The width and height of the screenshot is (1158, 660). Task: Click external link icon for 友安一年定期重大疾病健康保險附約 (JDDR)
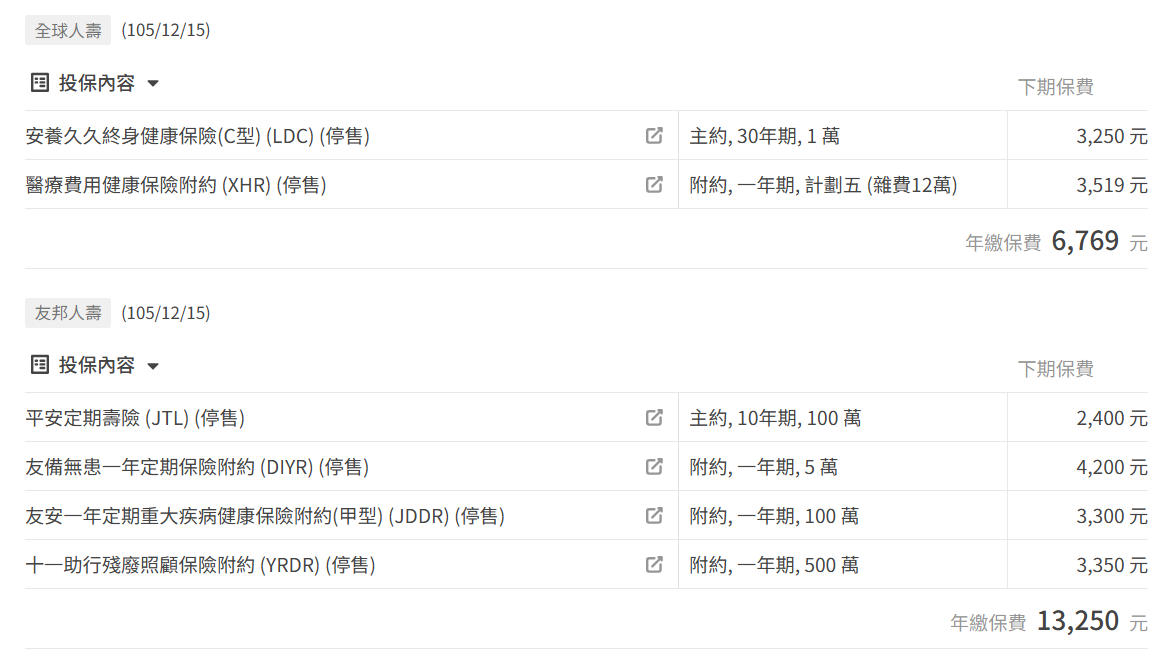(x=654, y=516)
